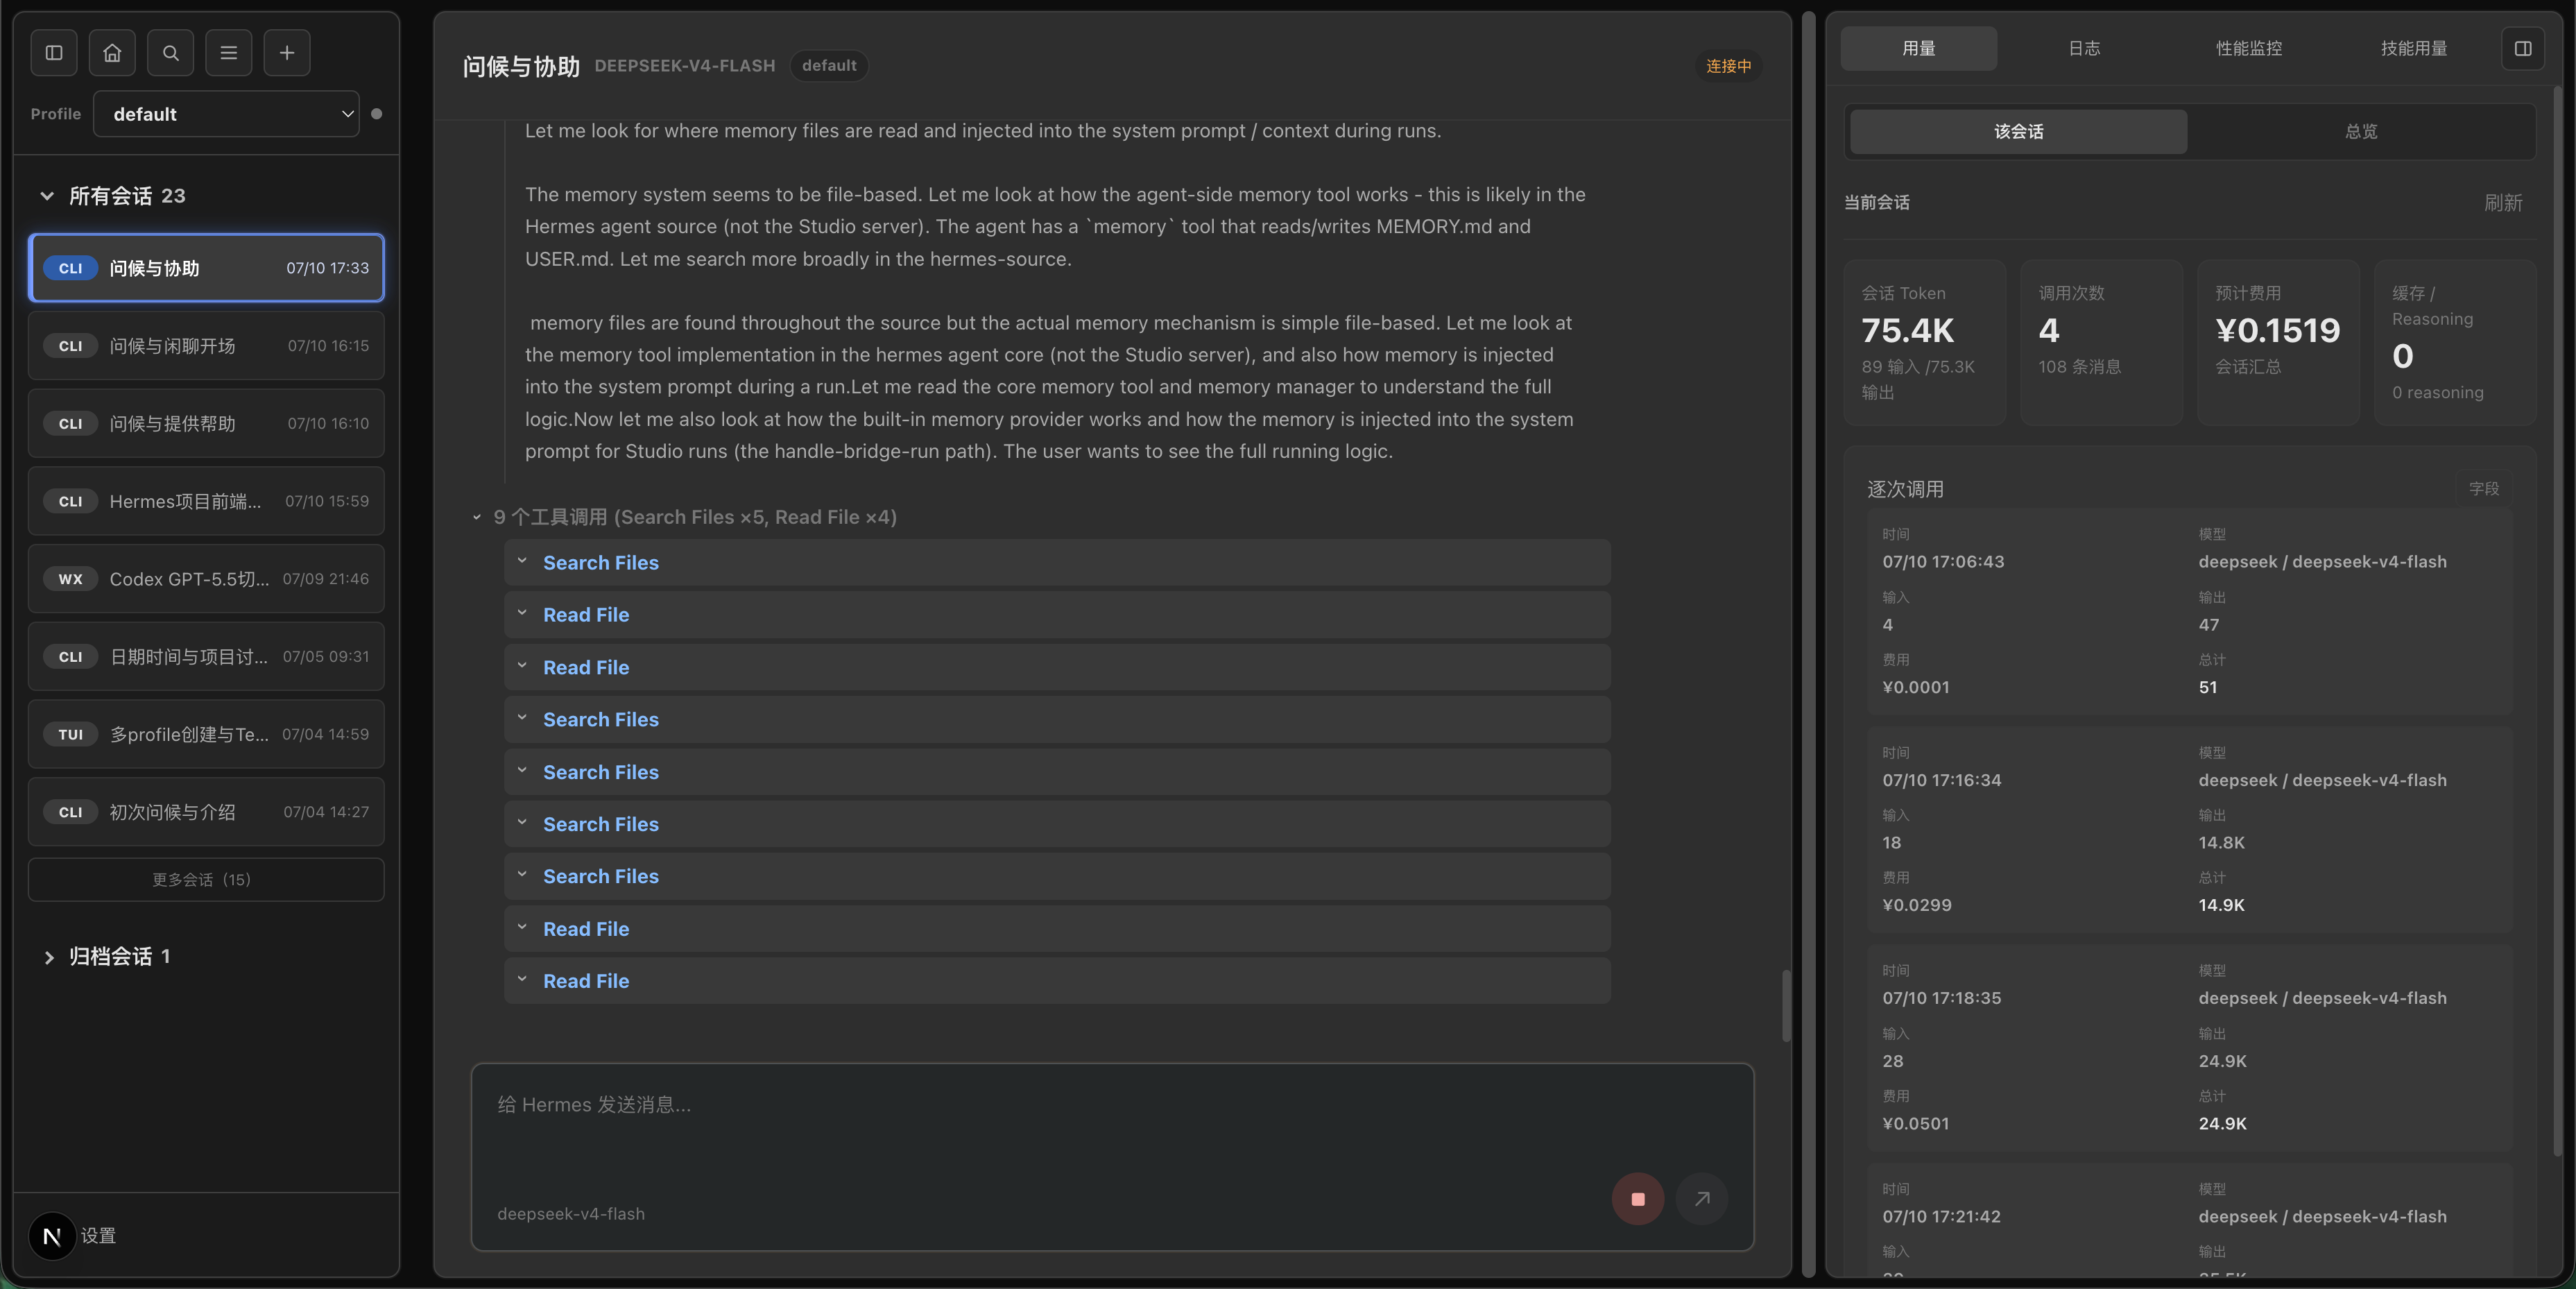Screen dimensions: 2576x1289
Task: Collapse the 所有会话 section
Action: (x=47, y=196)
